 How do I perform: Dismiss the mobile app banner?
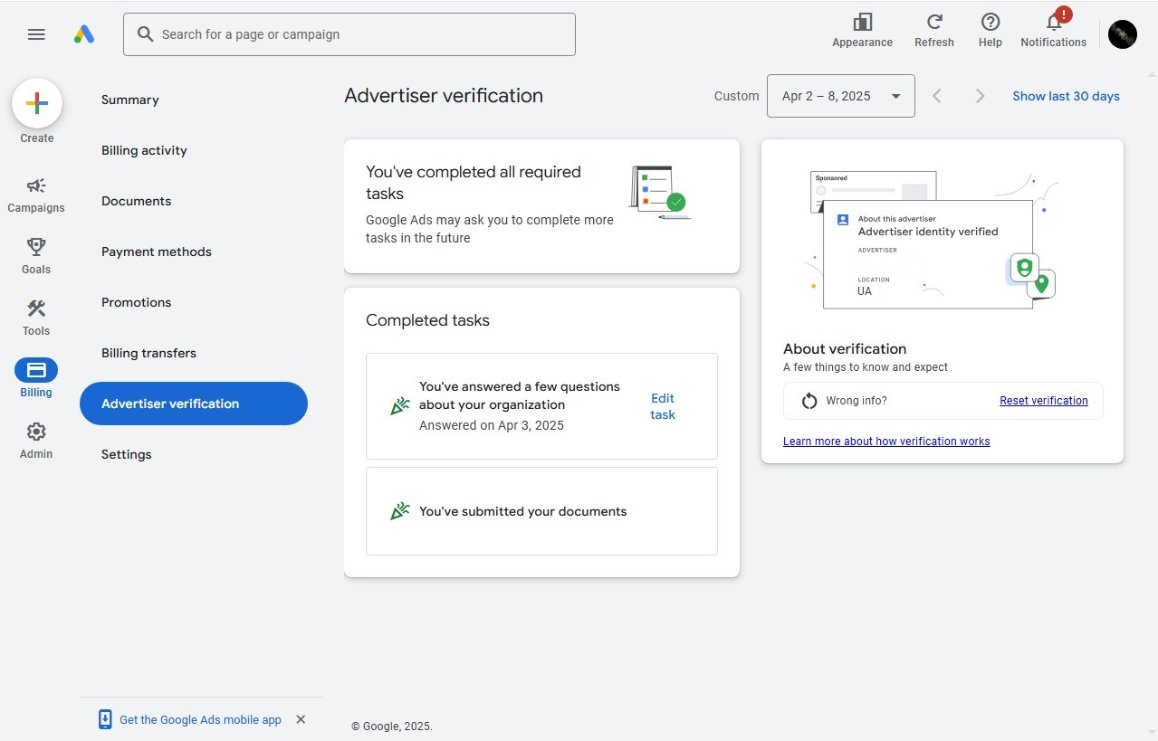point(301,719)
